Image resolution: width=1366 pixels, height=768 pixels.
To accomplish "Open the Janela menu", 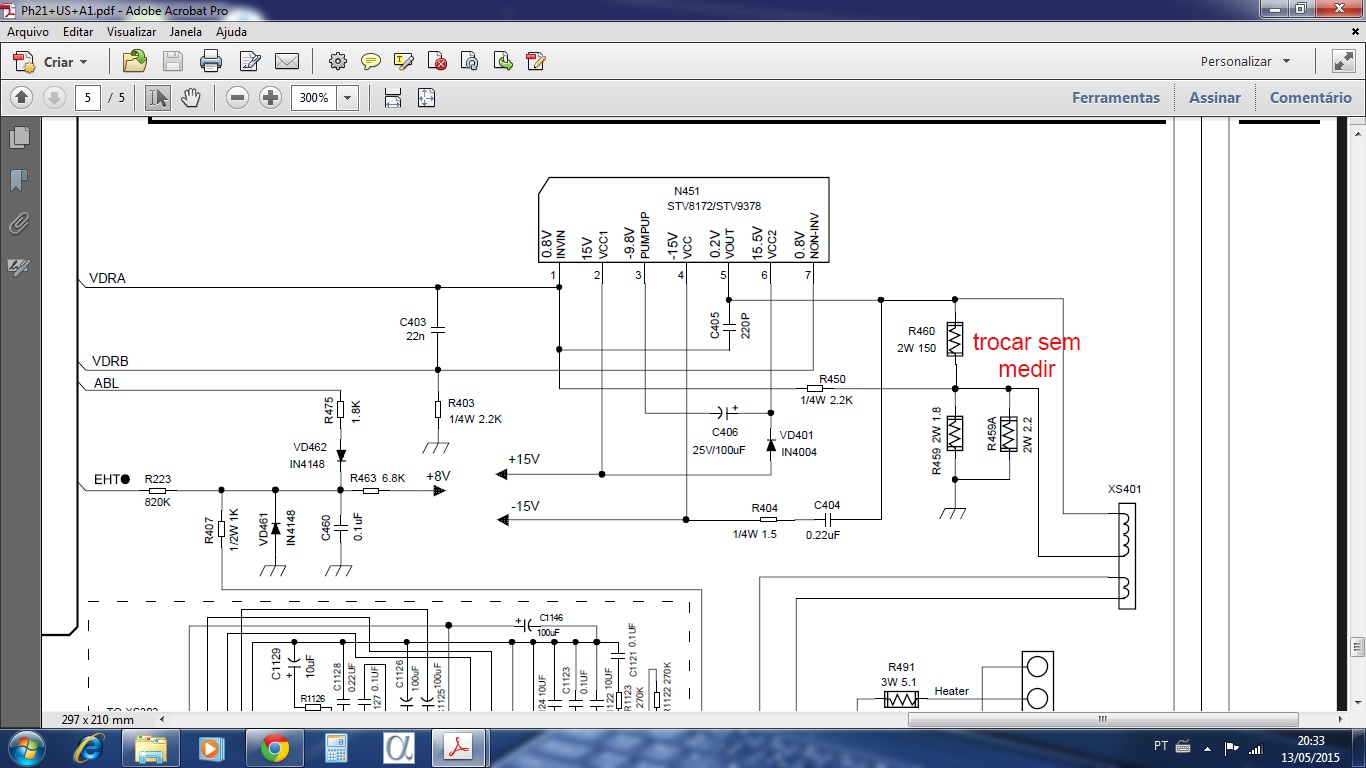I will pyautogui.click(x=186, y=32).
